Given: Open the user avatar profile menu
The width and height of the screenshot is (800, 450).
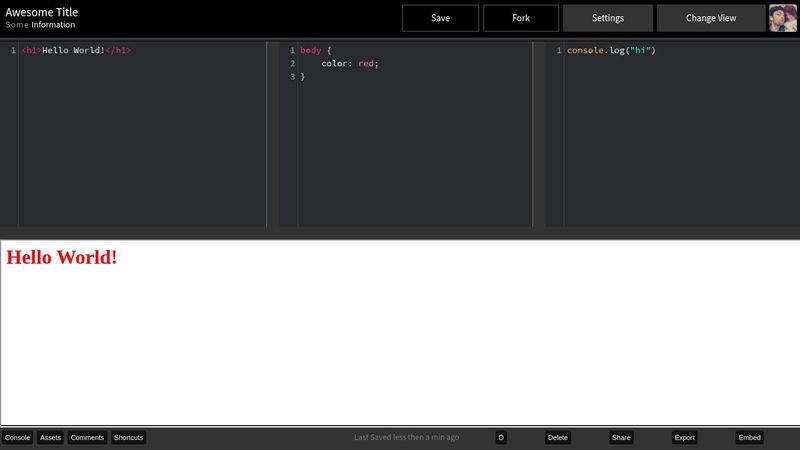Looking at the screenshot, I should pos(783,18).
